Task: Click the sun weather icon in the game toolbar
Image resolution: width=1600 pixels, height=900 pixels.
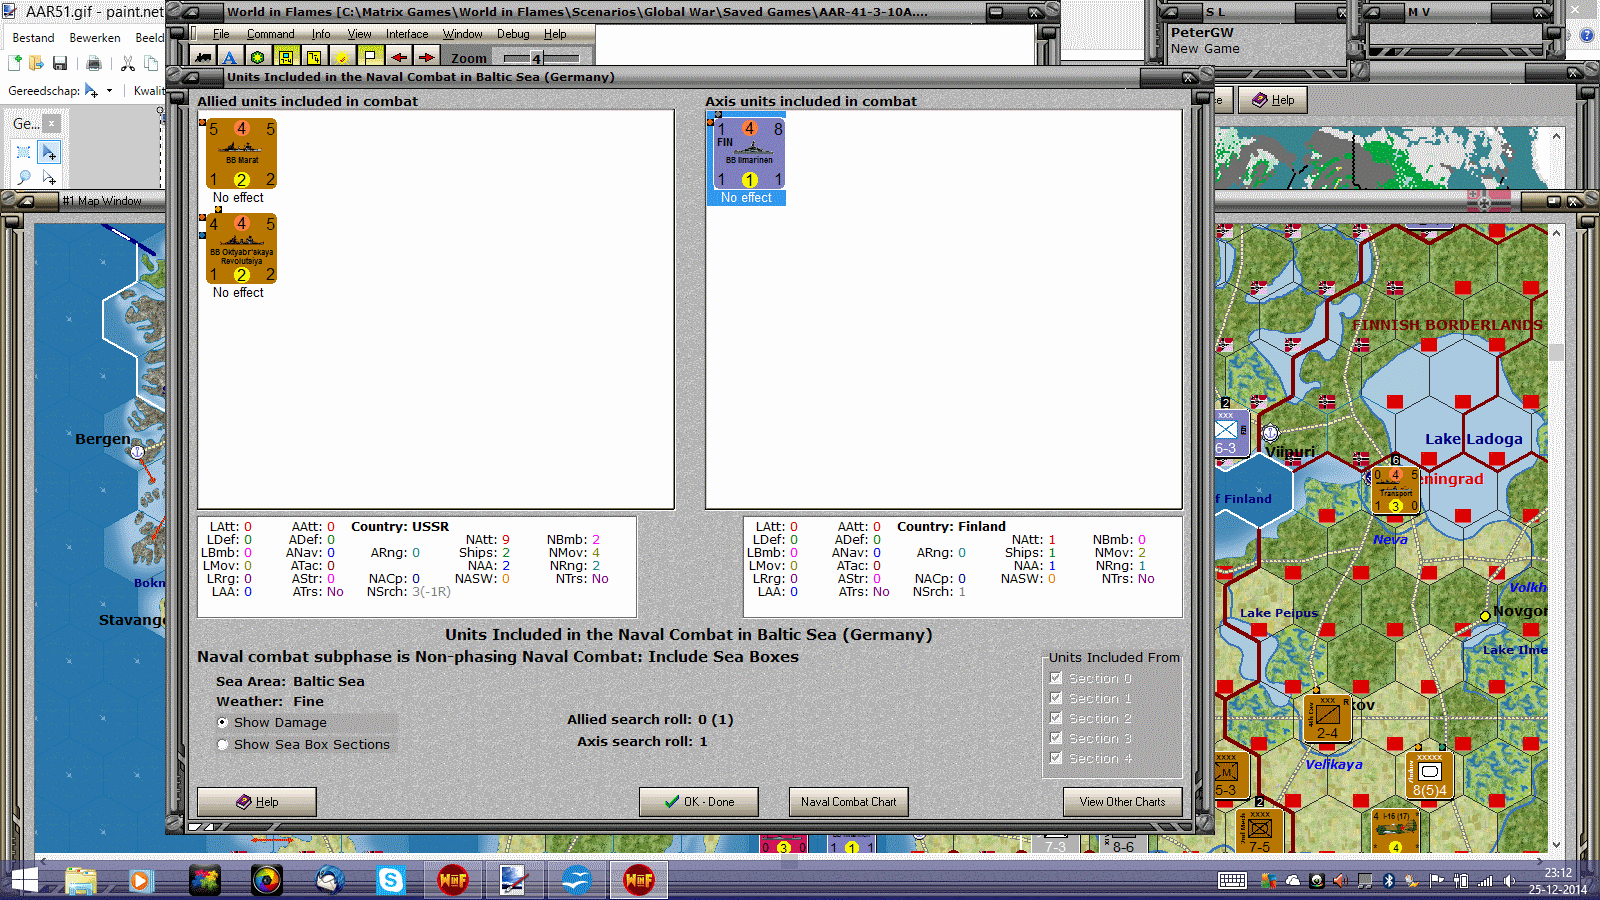Action: (342, 58)
